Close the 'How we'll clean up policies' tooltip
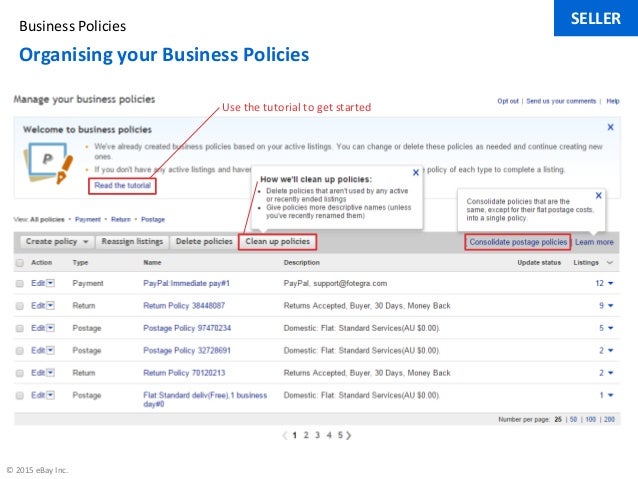Viewport: 638px width, 479px height. [415, 173]
